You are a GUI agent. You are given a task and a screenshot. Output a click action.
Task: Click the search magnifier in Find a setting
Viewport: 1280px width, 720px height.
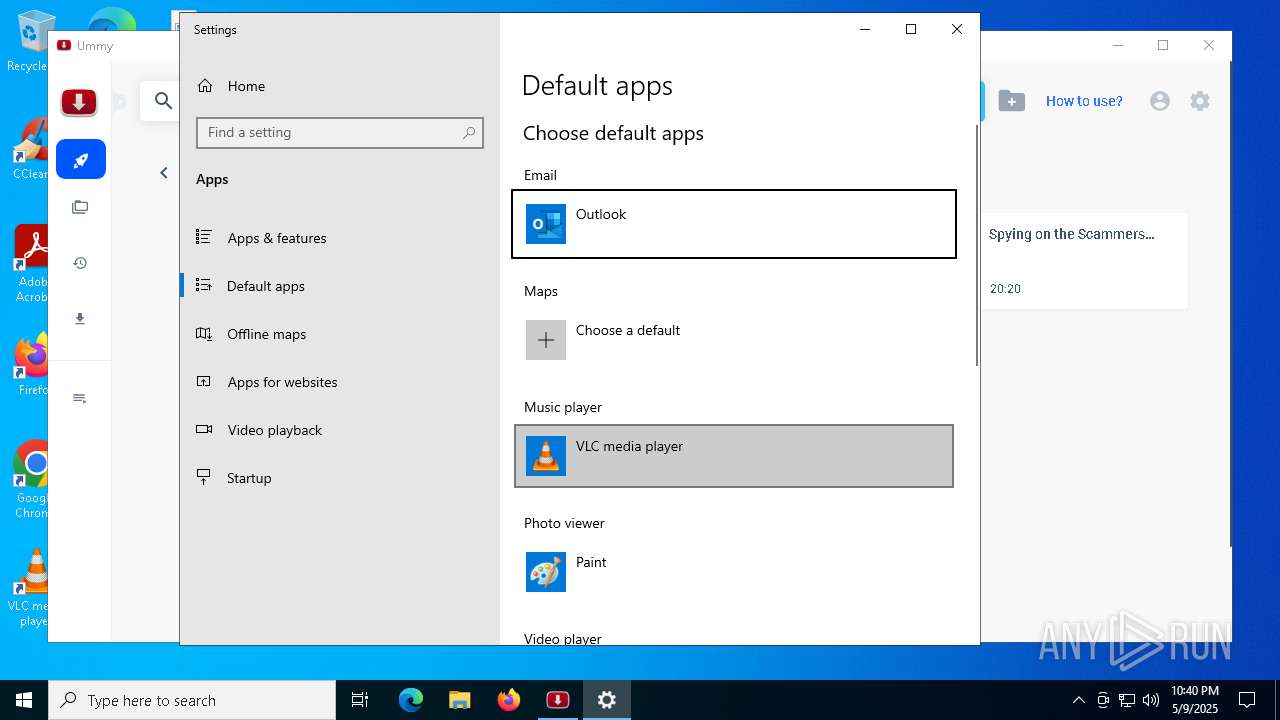469,132
